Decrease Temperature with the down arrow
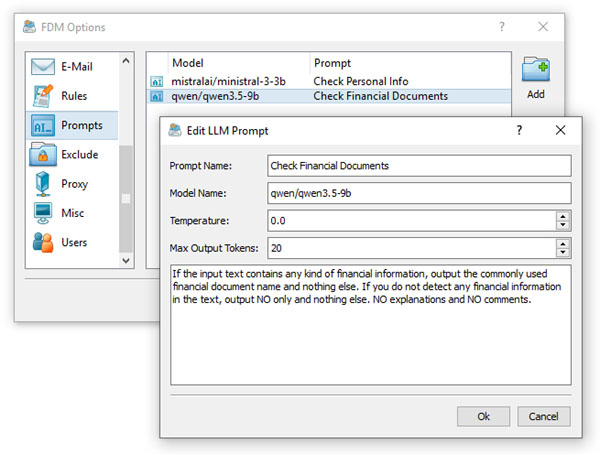600x454 pixels. pyautogui.click(x=563, y=225)
